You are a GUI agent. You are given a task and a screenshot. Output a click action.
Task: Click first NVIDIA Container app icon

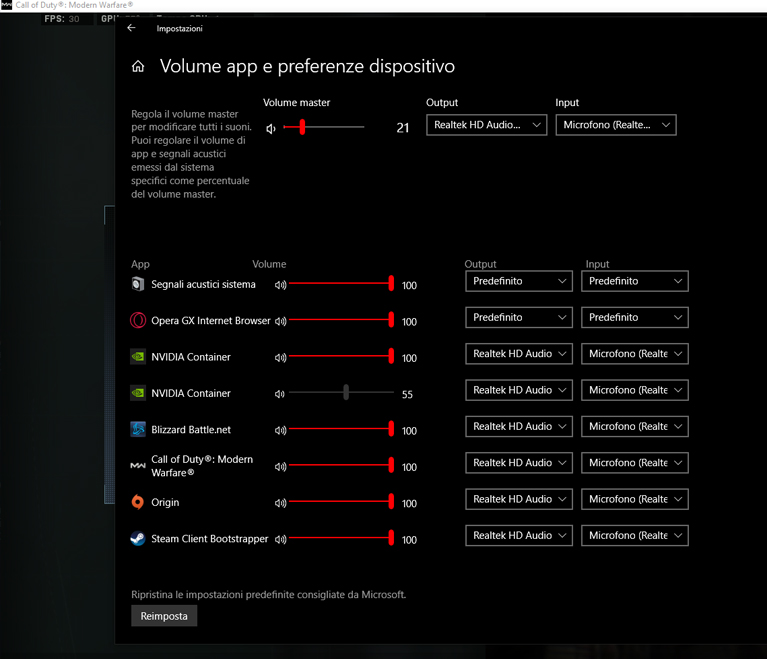tap(138, 357)
